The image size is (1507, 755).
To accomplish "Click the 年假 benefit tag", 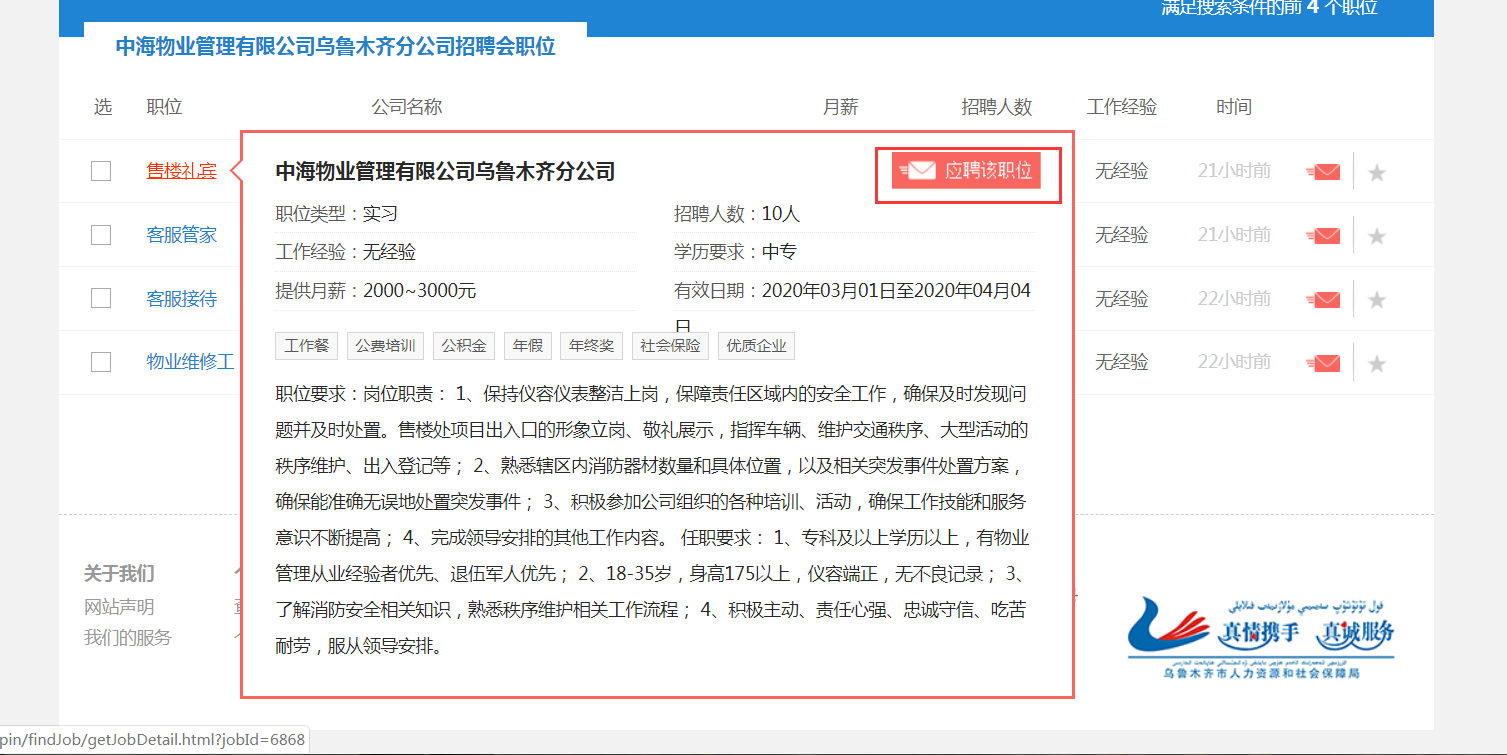I will 528,346.
